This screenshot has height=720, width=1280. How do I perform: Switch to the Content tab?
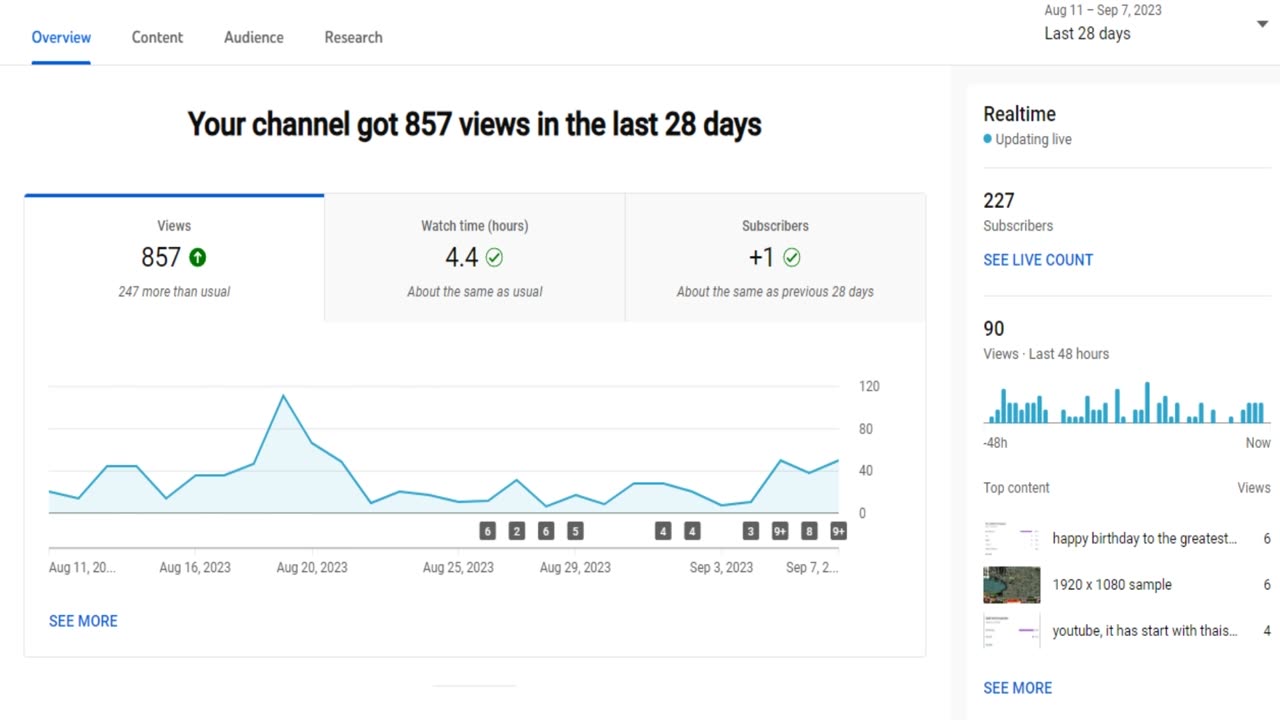coord(157,37)
